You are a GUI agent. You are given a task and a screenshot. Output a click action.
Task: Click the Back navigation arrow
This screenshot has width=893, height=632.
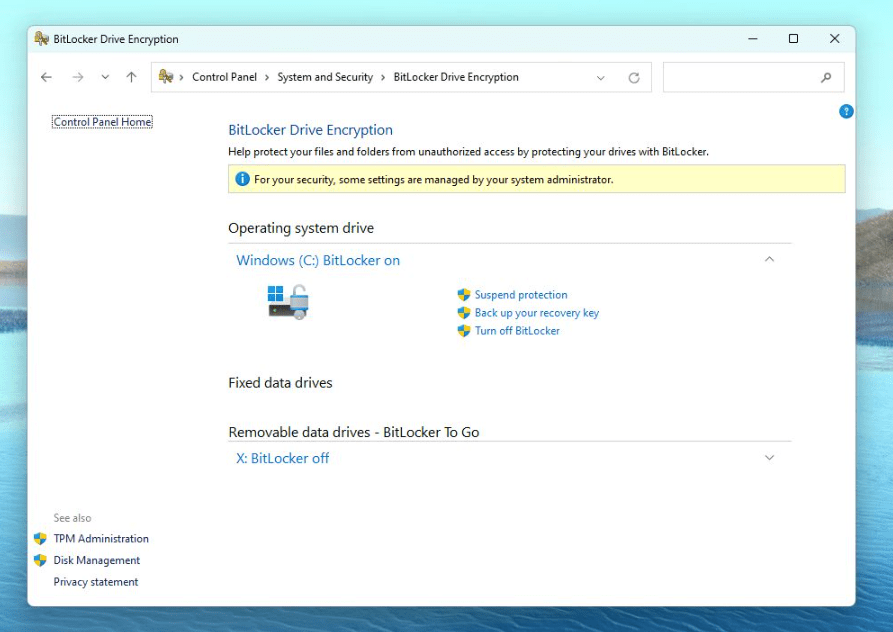tap(46, 77)
